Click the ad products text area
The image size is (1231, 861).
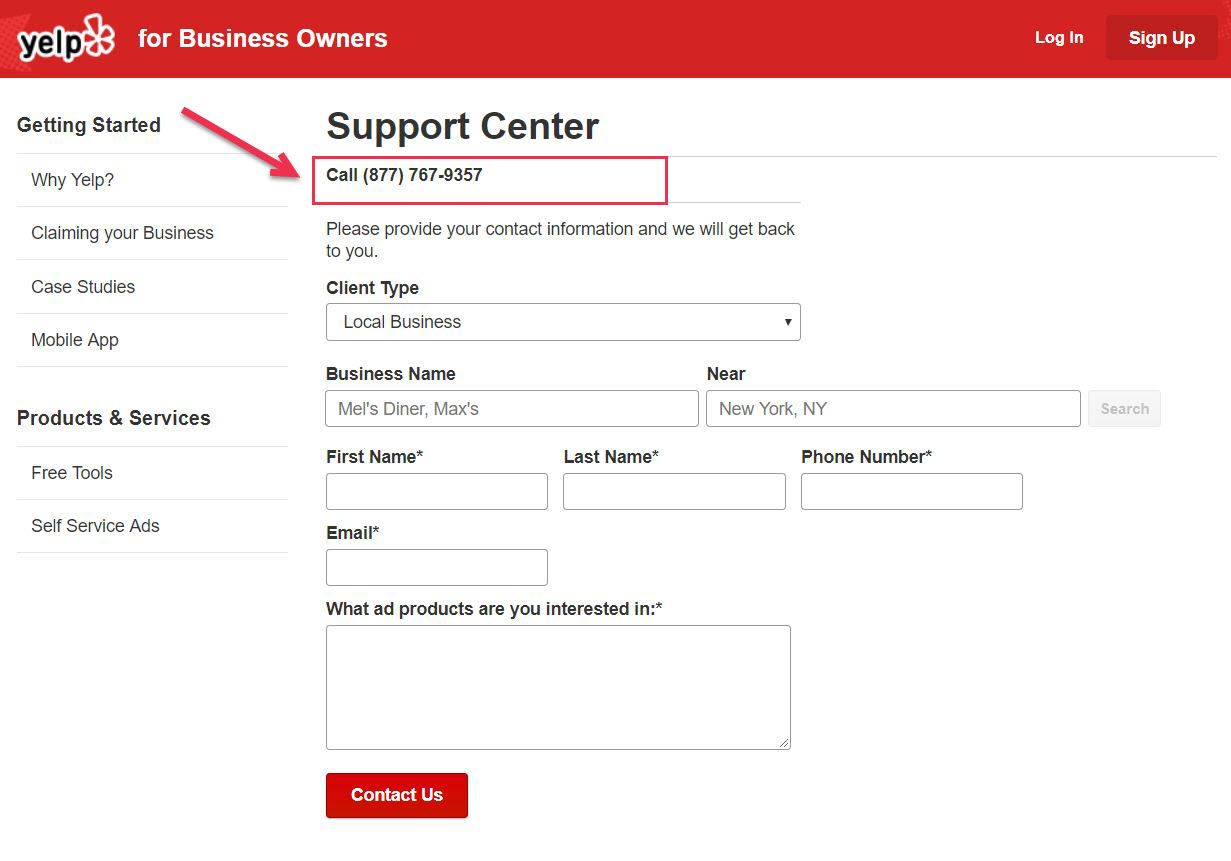[x=557, y=687]
